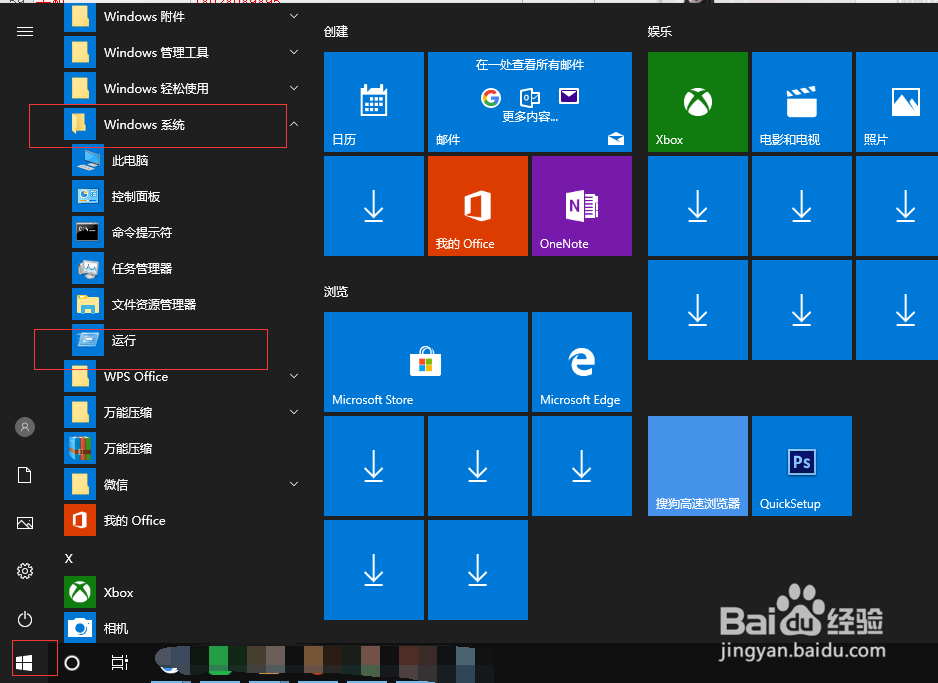938x683 pixels.
Task: Click the Power button icon
Action: click(x=25, y=619)
